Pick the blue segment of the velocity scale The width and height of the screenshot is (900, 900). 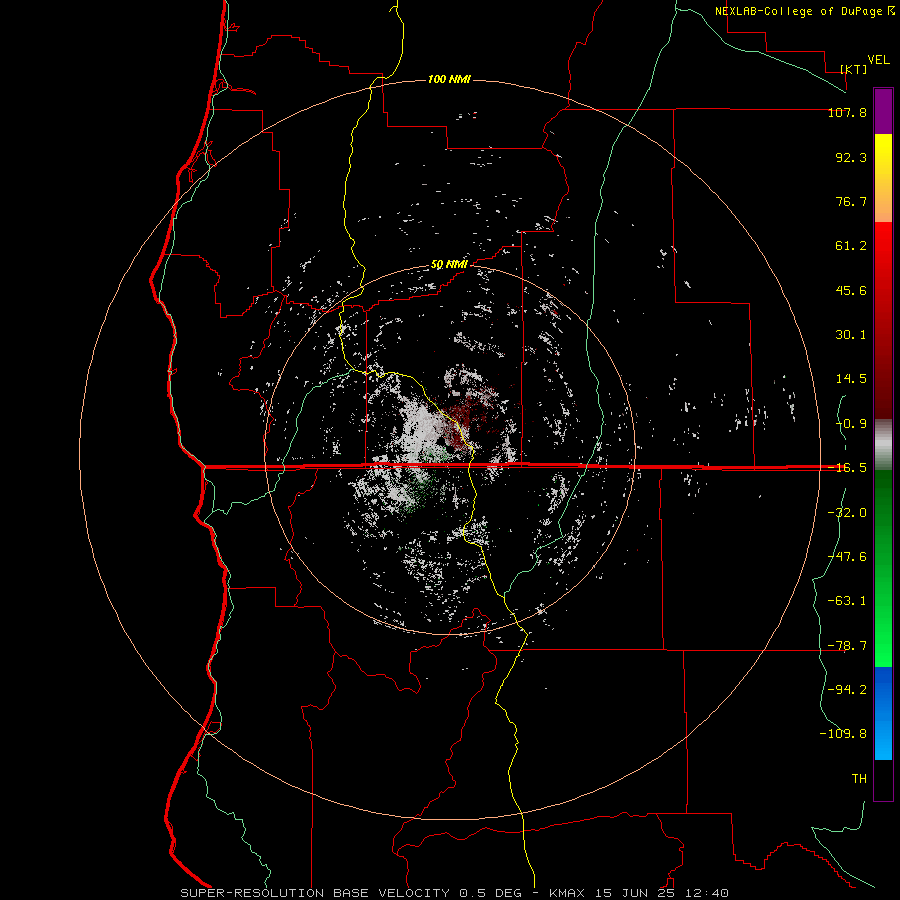pos(883,713)
